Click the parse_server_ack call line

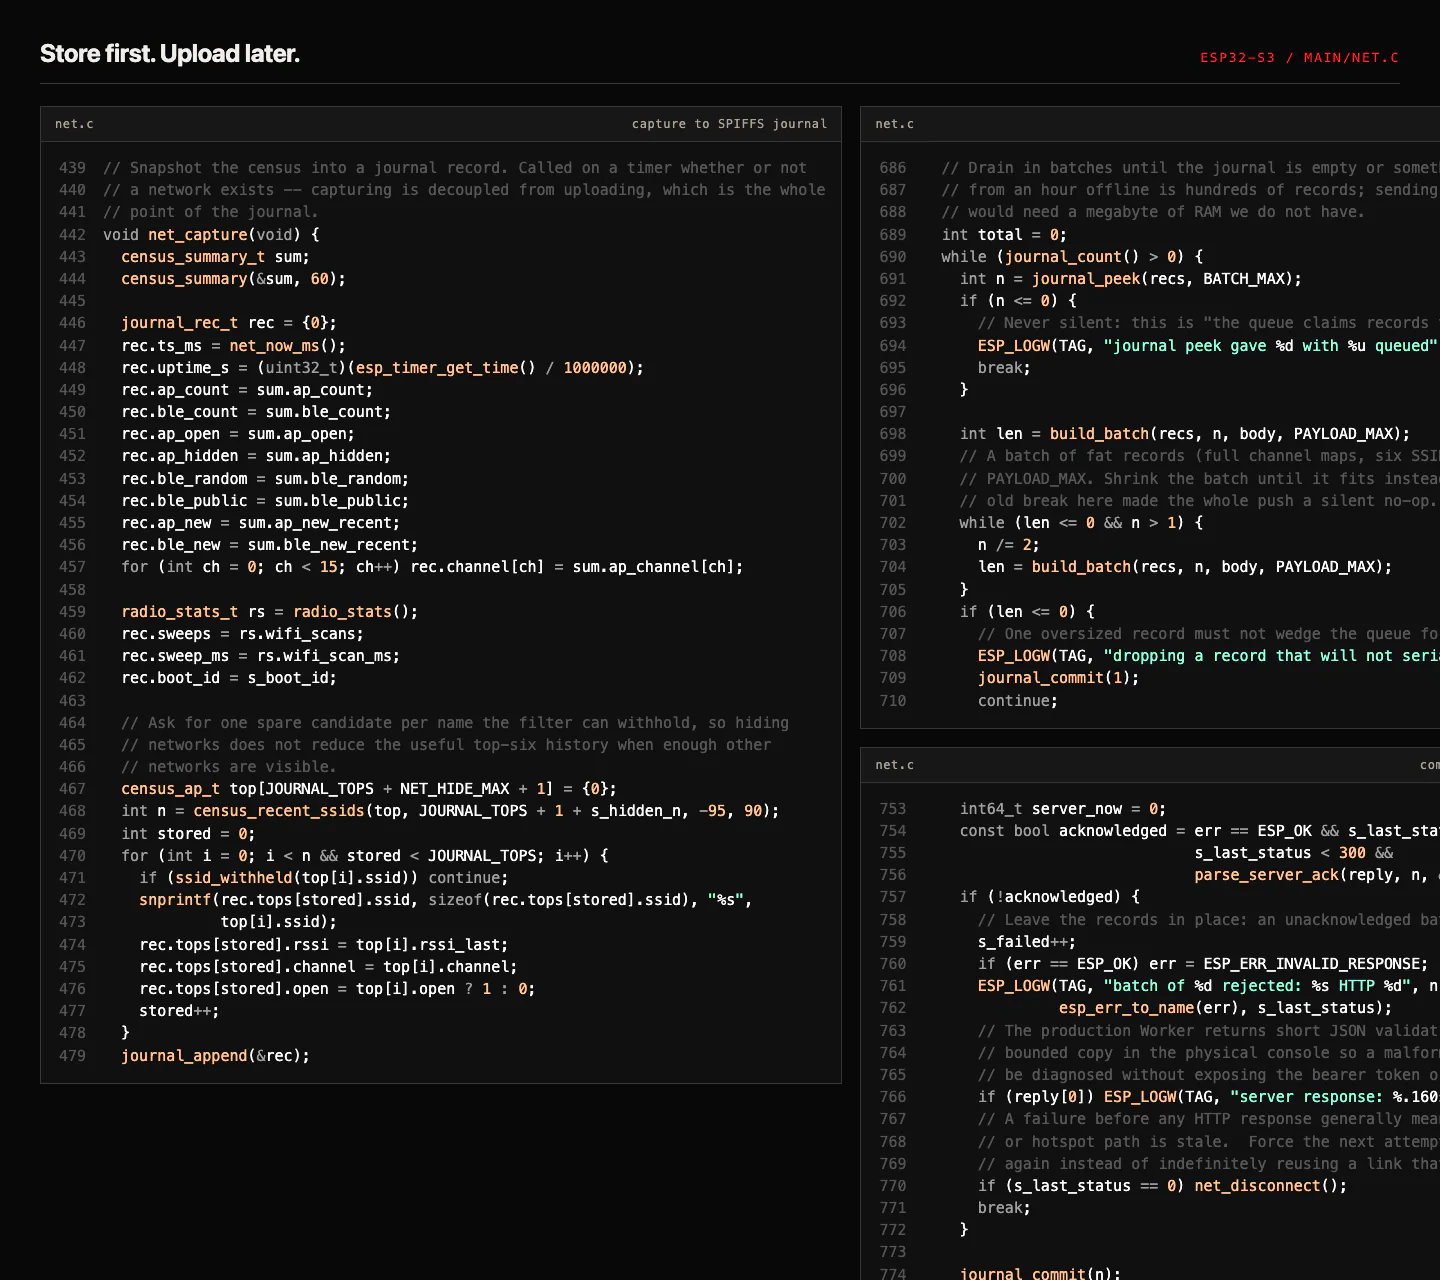[1317, 875]
